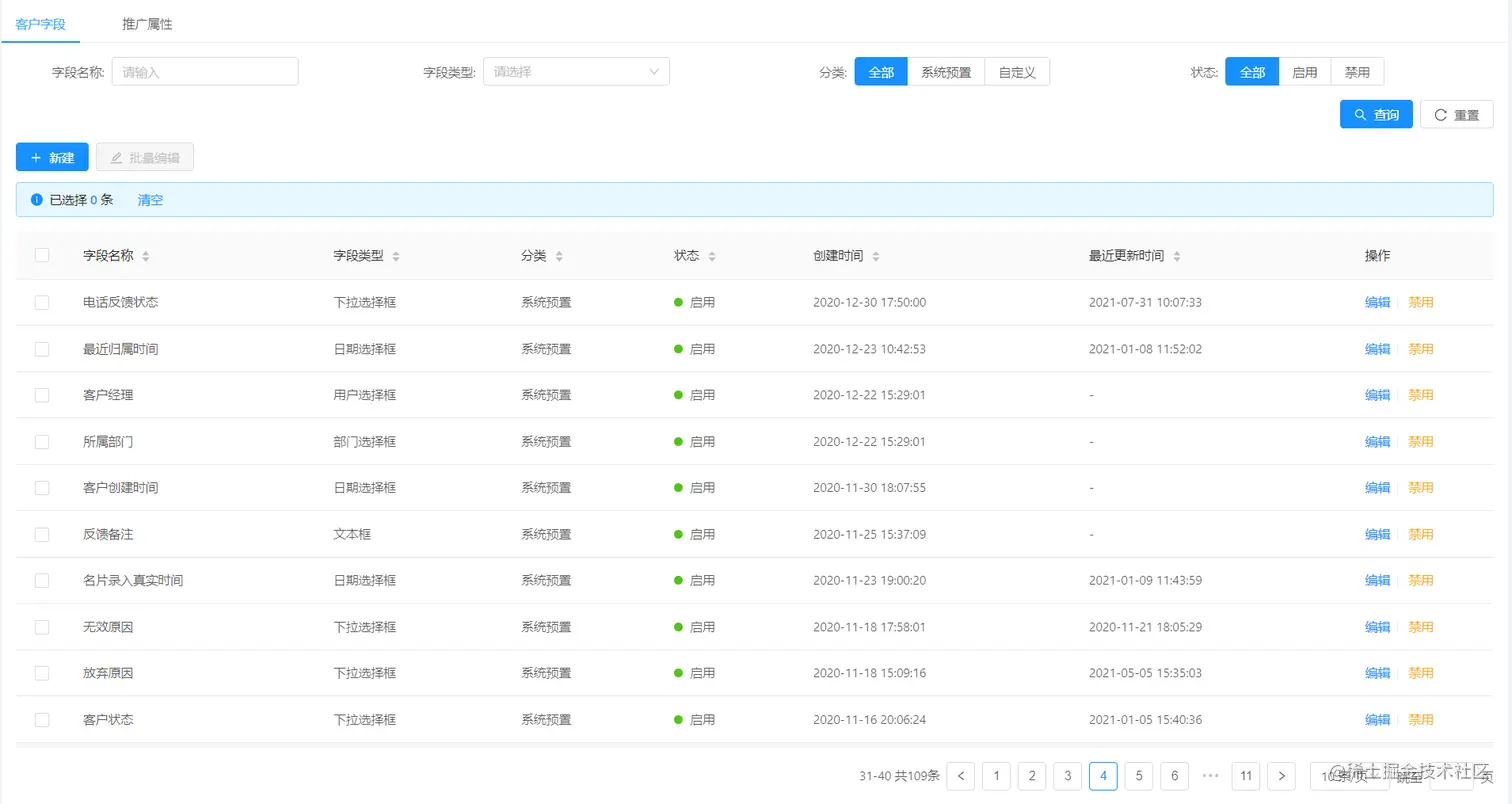The image size is (1512, 804).
Task: Click 用户选择框 type cell
Action: (x=365, y=395)
